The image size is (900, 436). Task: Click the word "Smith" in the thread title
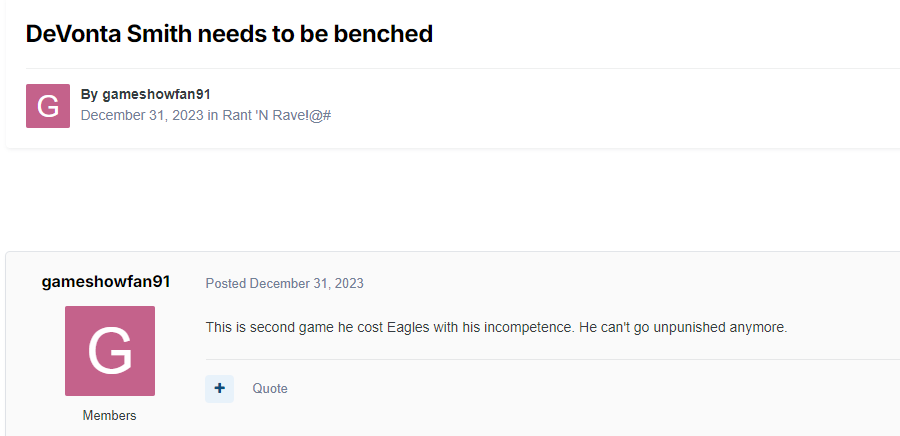click(x=167, y=33)
